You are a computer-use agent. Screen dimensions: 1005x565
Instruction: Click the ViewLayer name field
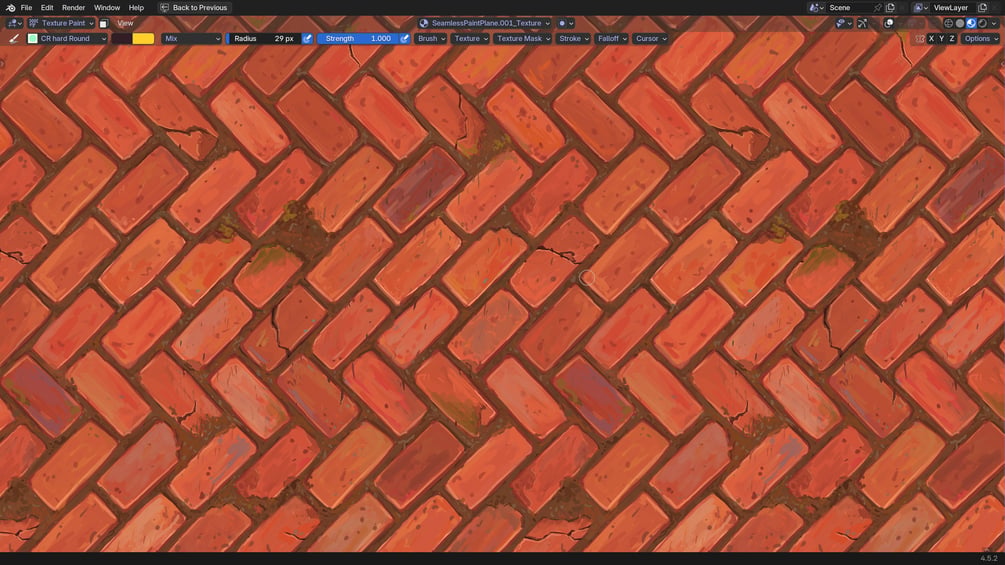pyautogui.click(x=954, y=8)
